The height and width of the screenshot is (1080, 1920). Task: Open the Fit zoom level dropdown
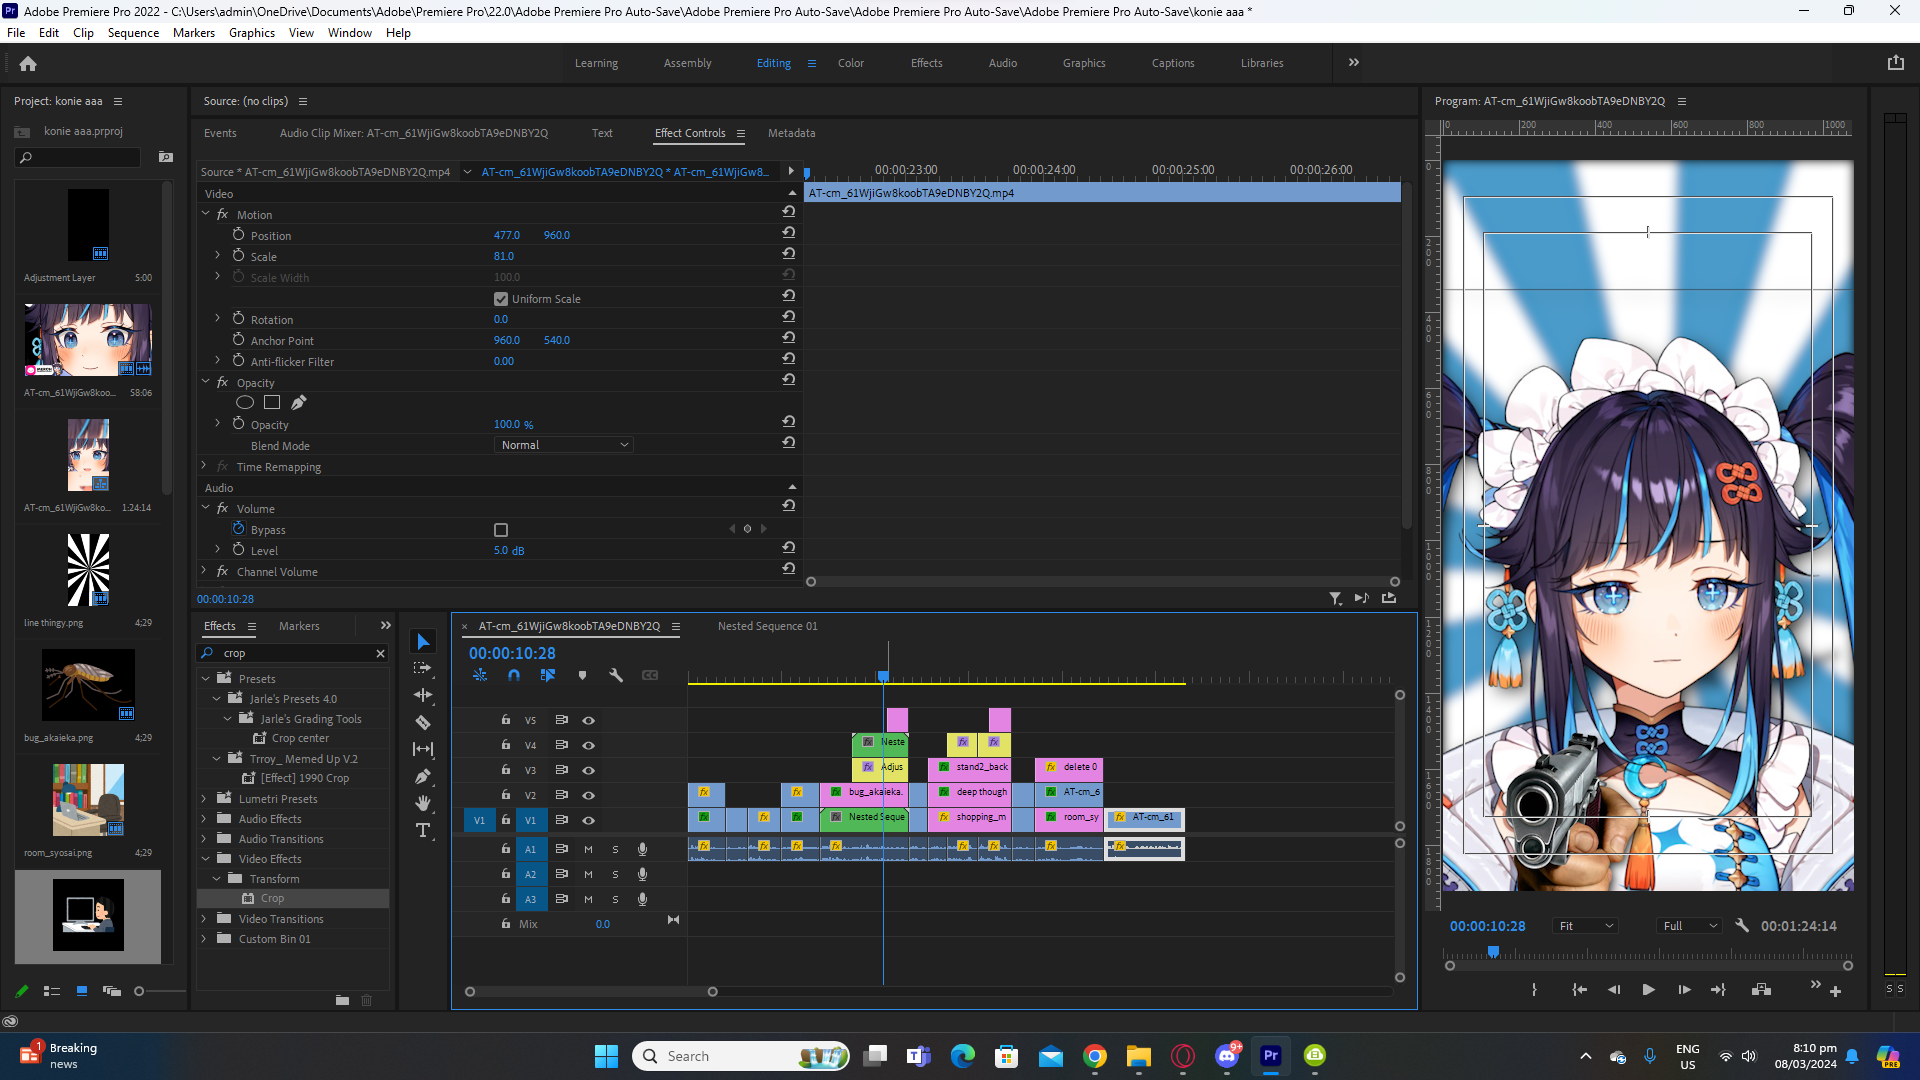1585,926
